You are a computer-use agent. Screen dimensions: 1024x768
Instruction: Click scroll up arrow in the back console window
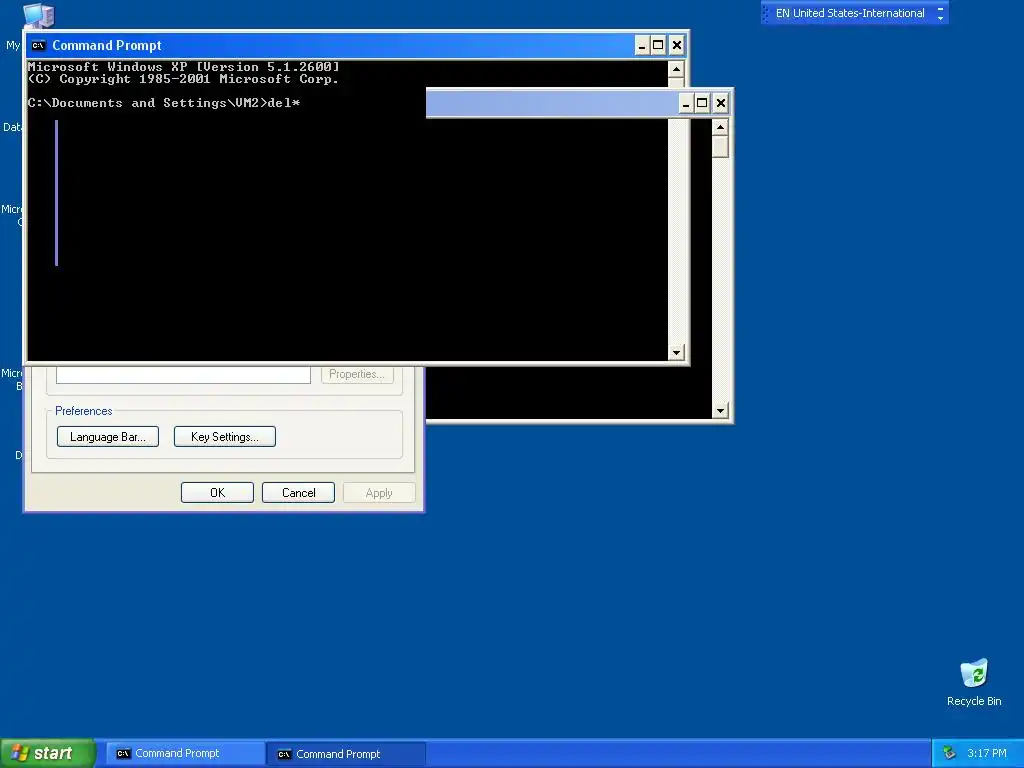pyautogui.click(x=720, y=127)
